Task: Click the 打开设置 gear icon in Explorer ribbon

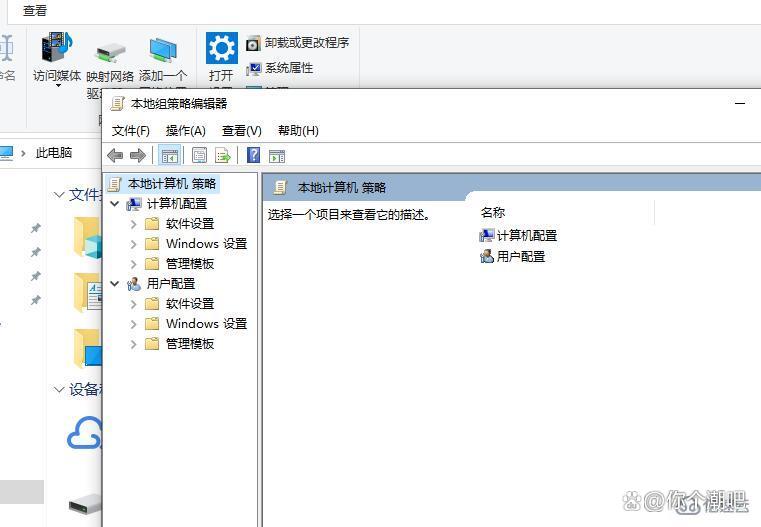Action: [x=222, y=48]
